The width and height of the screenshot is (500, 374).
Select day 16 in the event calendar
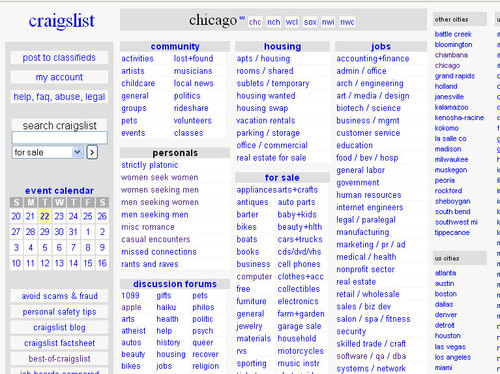[x=102, y=263]
